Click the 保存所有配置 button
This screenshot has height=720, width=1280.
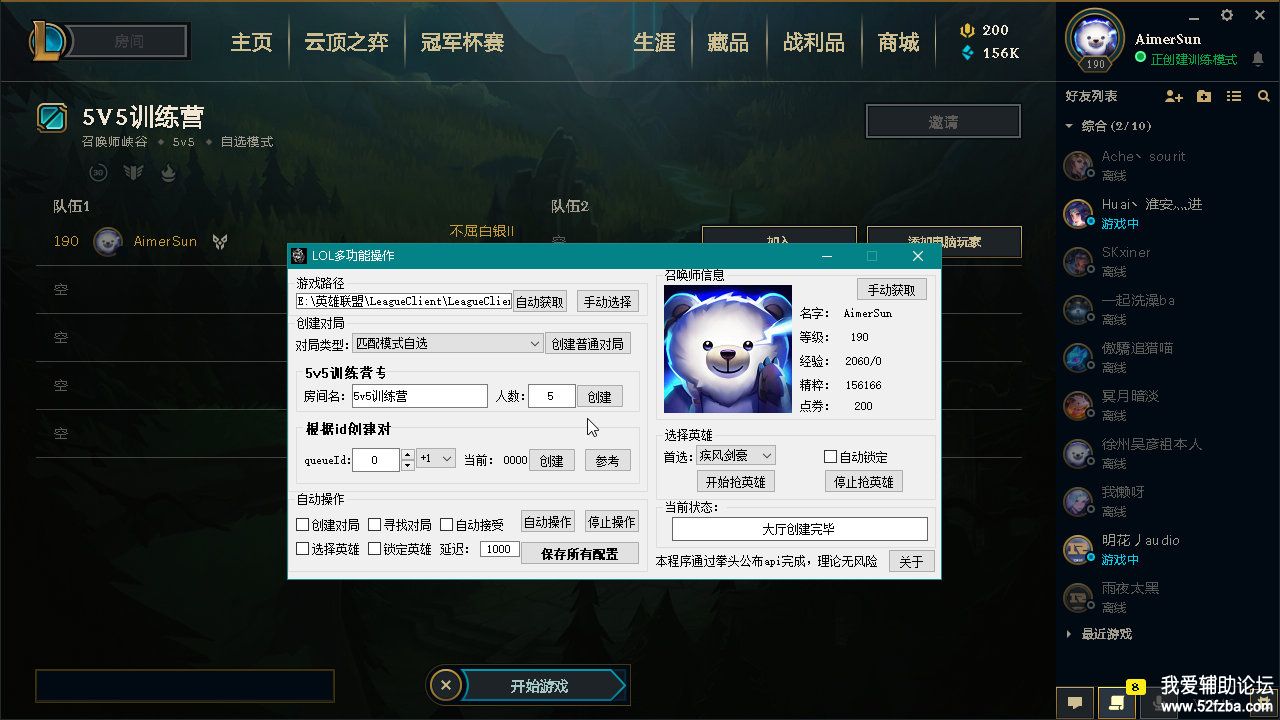[580, 553]
